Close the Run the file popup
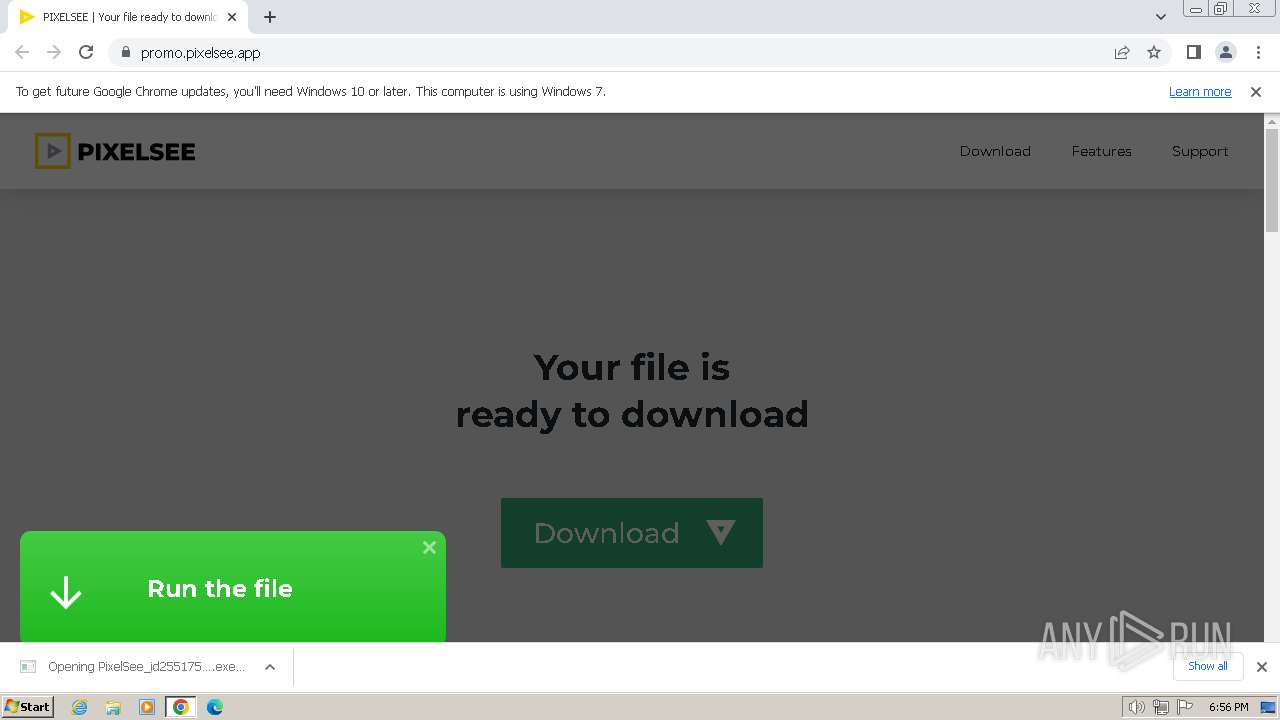The image size is (1280, 720). (429, 547)
